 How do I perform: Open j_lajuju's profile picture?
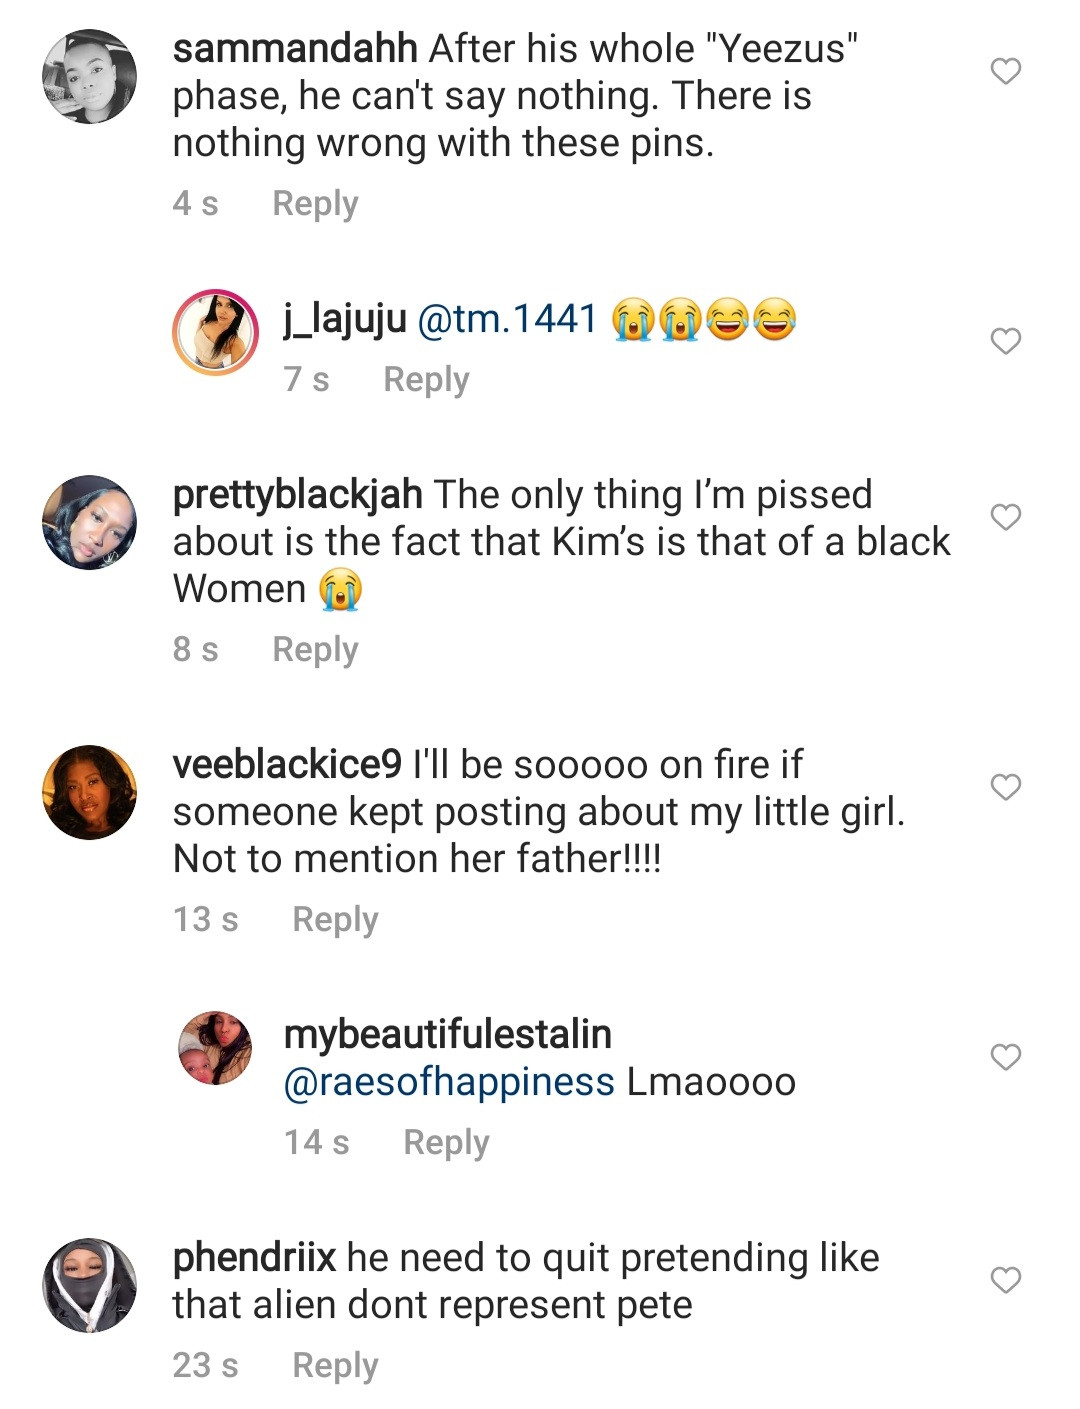click(x=216, y=332)
